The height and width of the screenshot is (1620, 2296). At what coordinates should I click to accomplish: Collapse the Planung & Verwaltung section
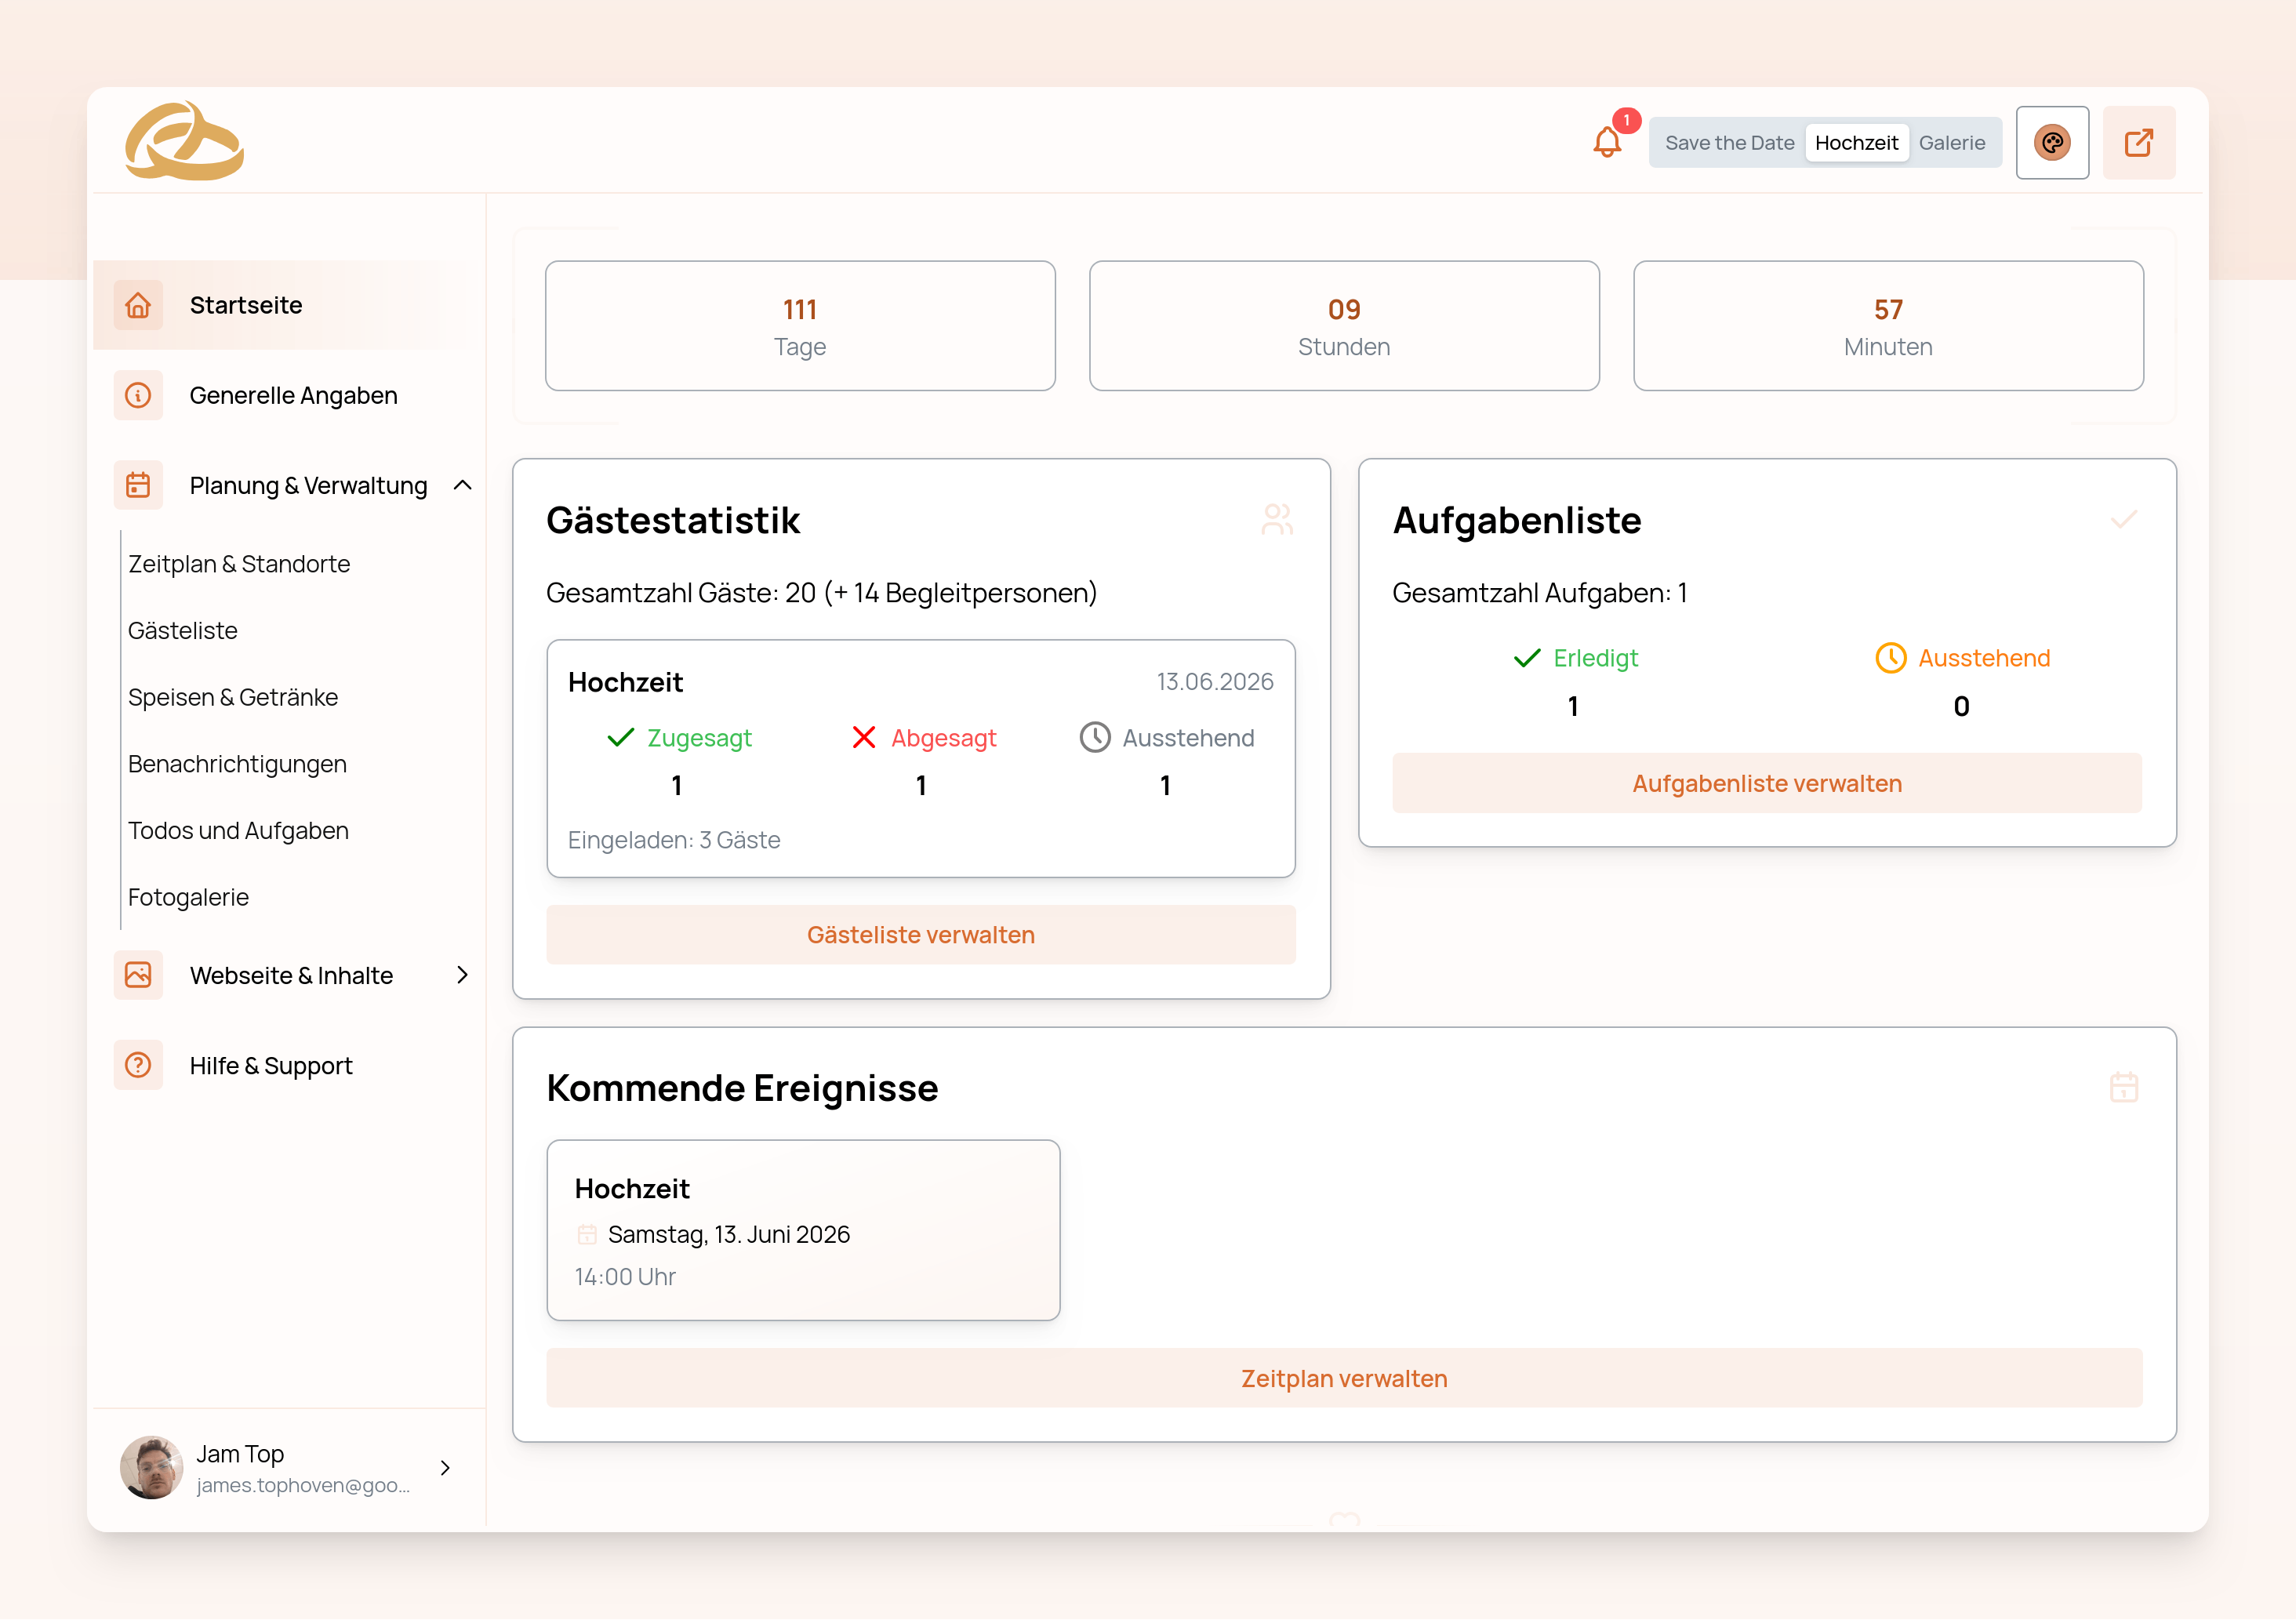point(462,485)
